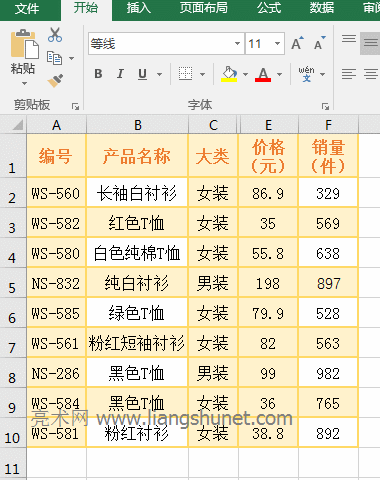The image size is (380, 480).
Task: Switch to the 公式 (Formulas) tab
Action: tap(269, 8)
